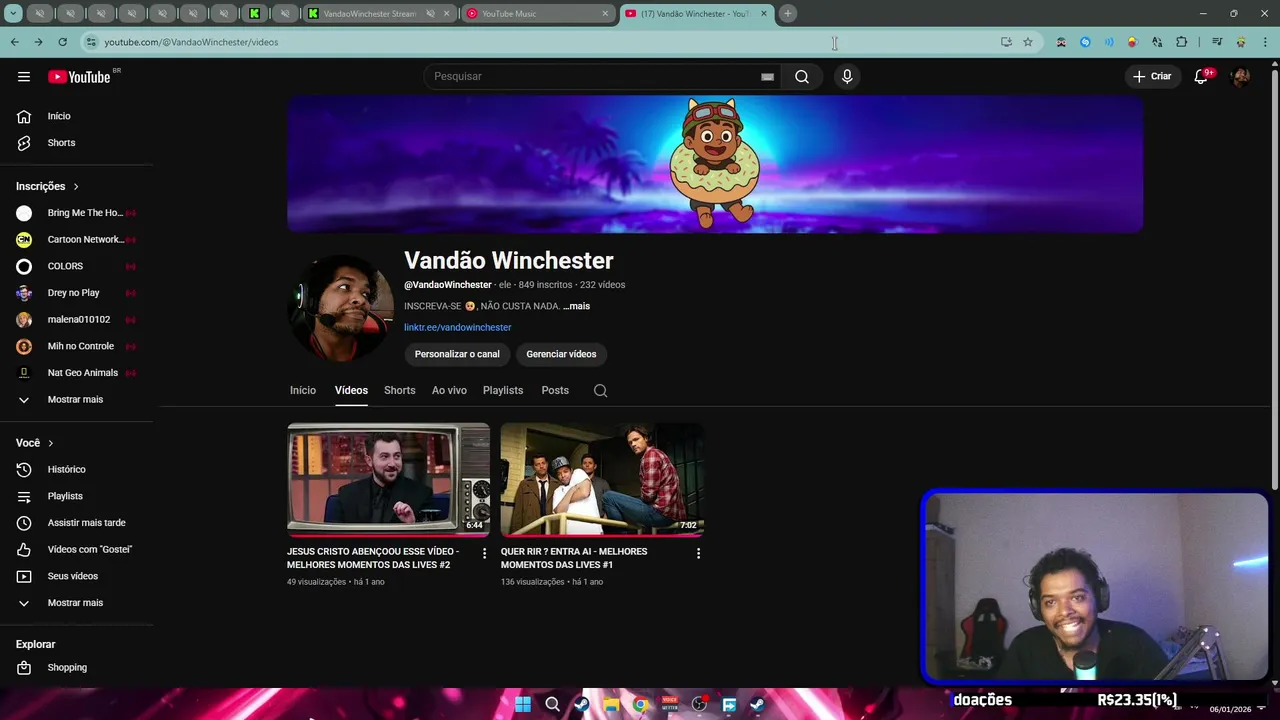Open the site information icon in address bar
Image resolution: width=1280 pixels, height=720 pixels.
tap(91, 42)
